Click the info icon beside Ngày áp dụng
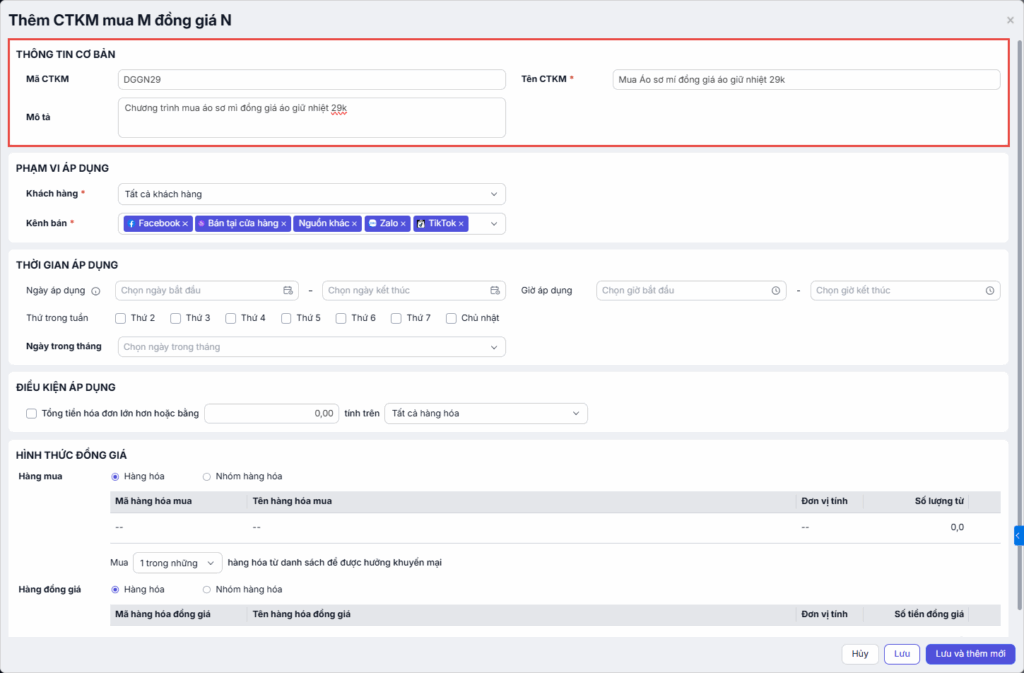 (x=96, y=291)
